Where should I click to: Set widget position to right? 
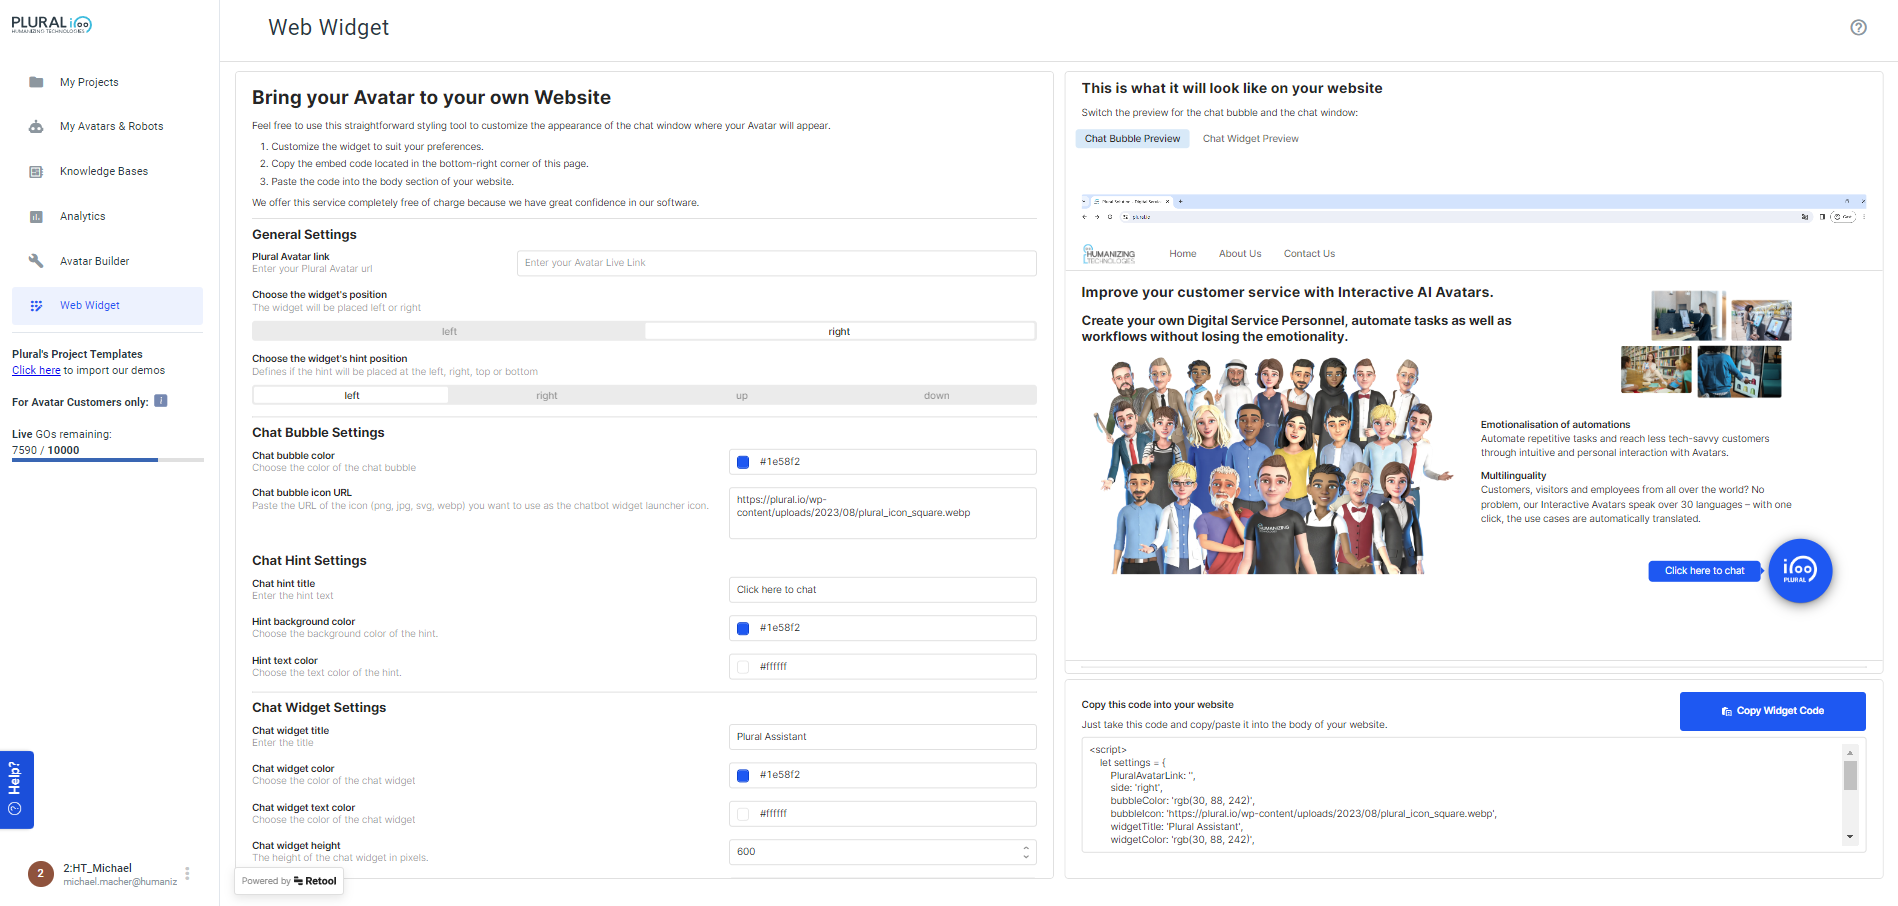click(x=839, y=332)
